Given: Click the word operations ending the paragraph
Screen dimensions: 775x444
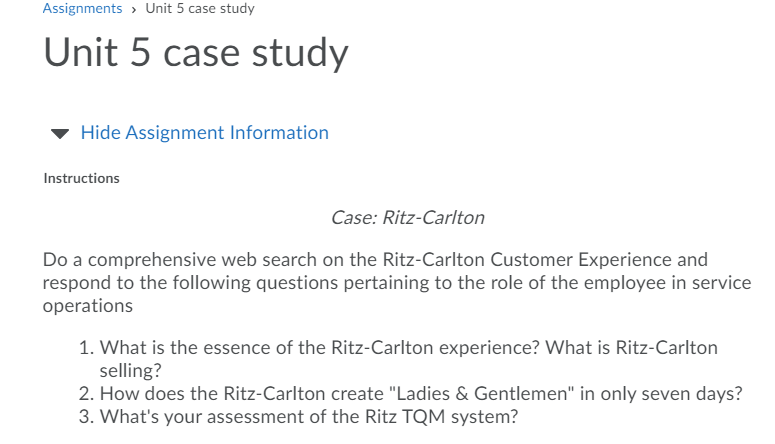Looking at the screenshot, I should coord(87,306).
